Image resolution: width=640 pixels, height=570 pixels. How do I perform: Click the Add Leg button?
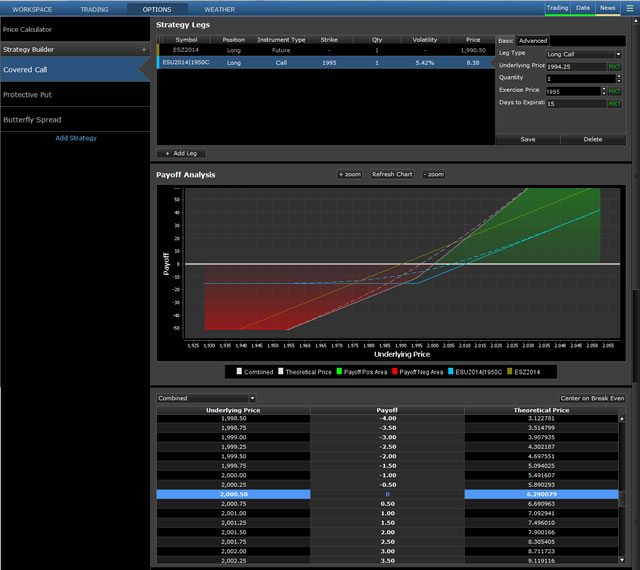pos(181,154)
